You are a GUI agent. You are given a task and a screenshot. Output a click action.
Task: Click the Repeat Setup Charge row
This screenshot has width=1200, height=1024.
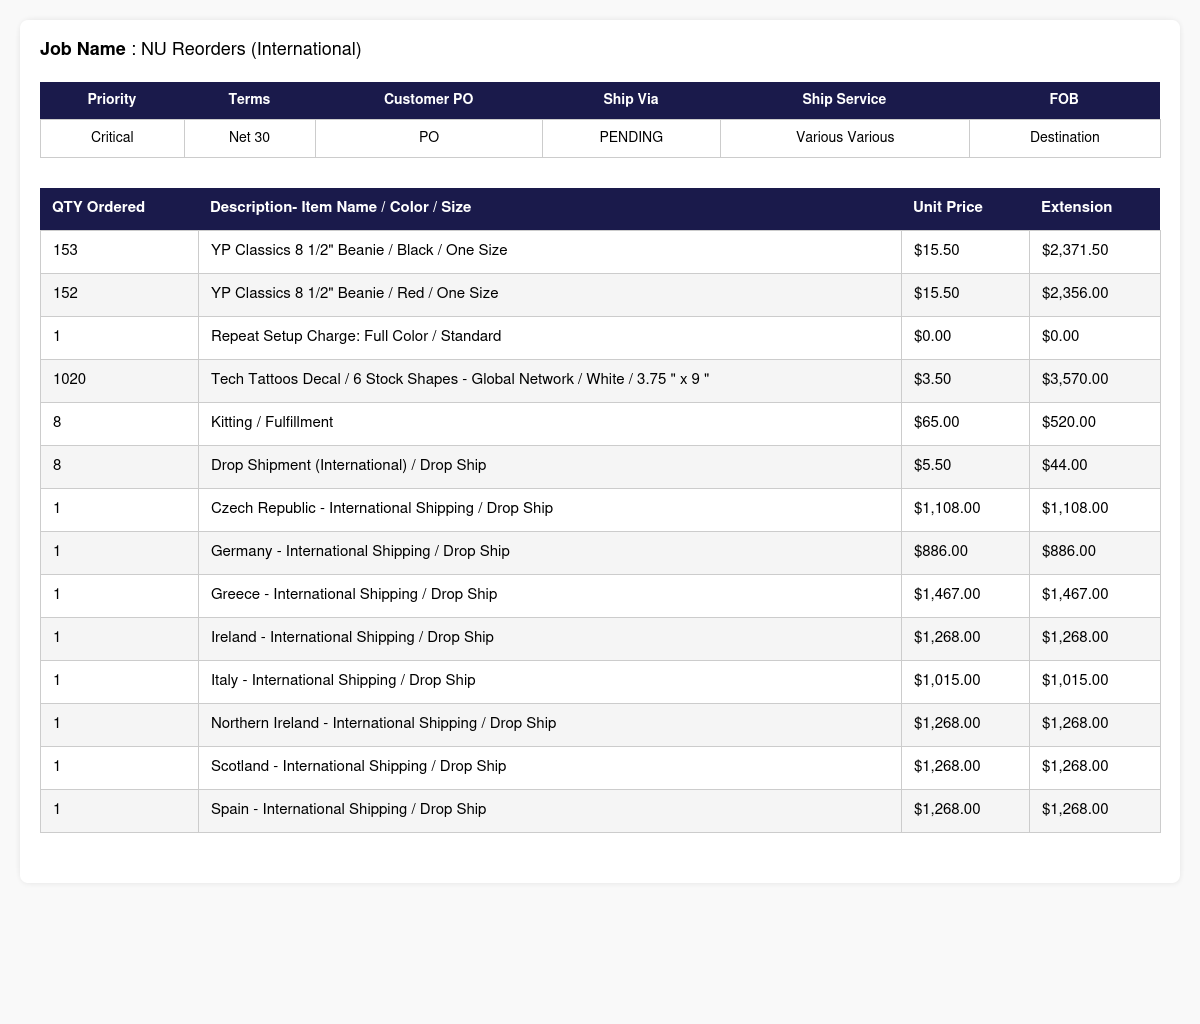click(x=600, y=337)
